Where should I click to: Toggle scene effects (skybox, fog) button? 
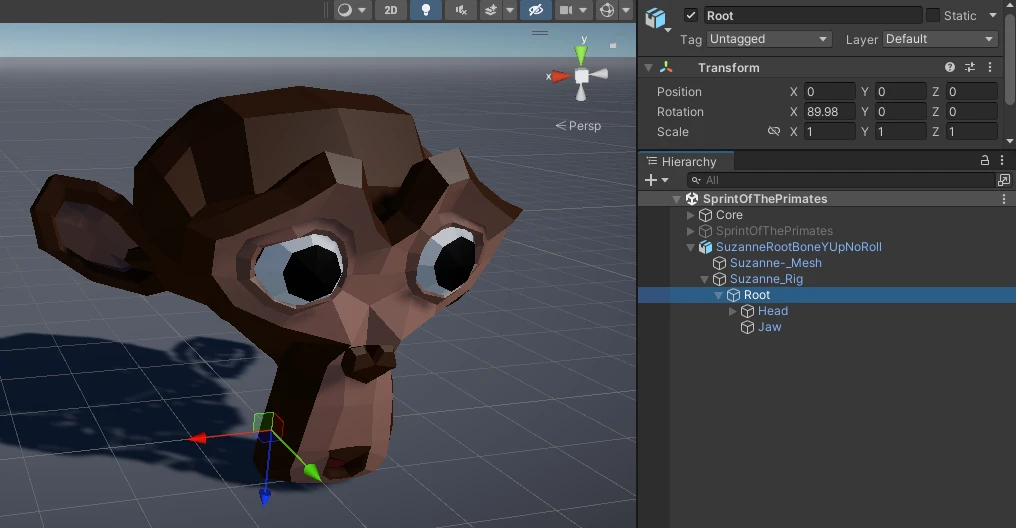[491, 10]
